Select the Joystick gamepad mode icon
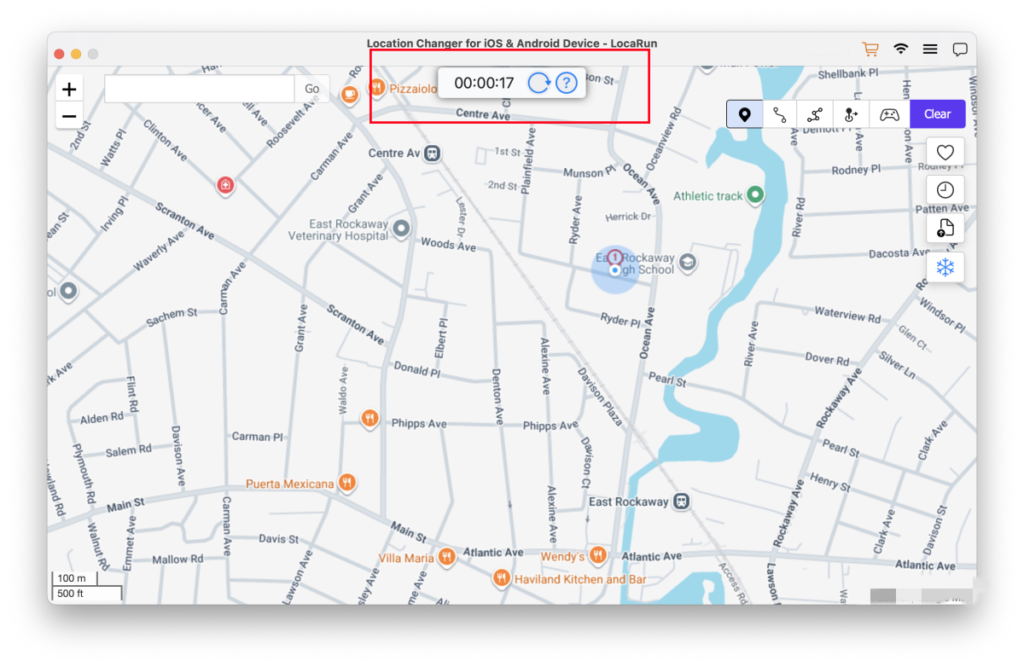This screenshot has height=667, width=1024. coord(889,114)
